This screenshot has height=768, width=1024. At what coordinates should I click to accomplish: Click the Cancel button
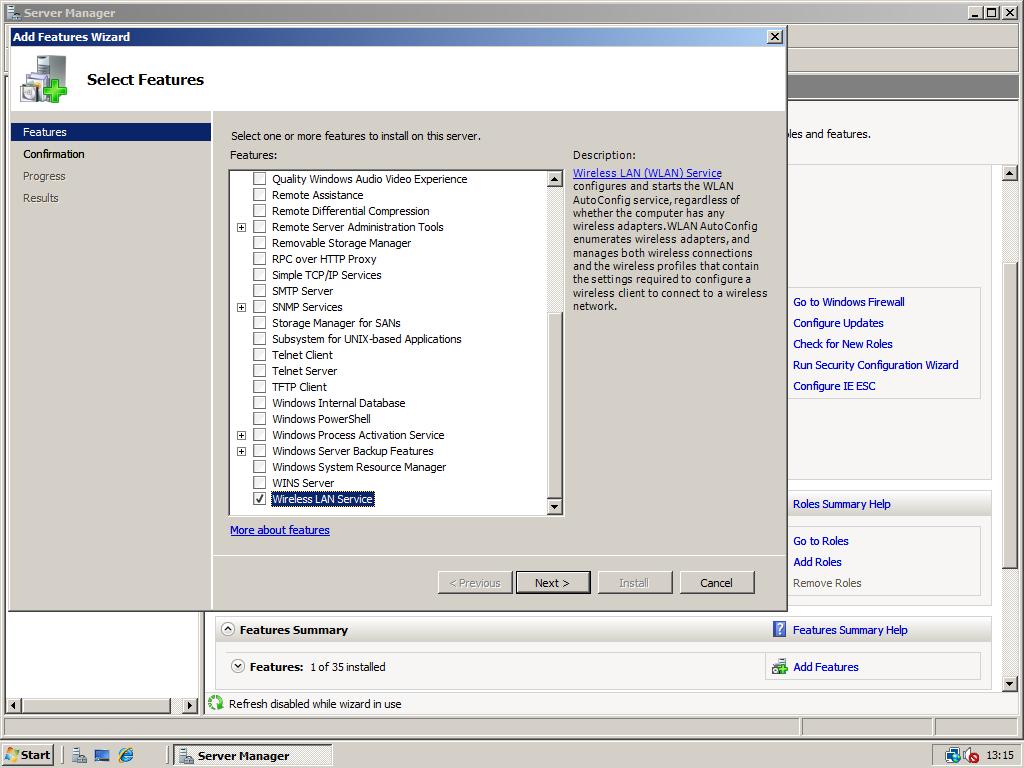tap(716, 583)
